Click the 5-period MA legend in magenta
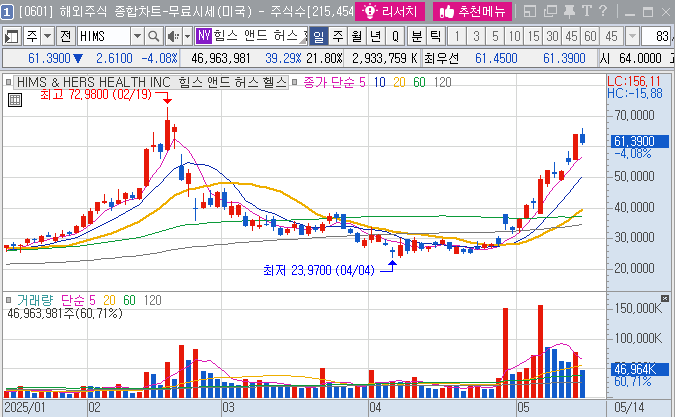Screen dimensions: 675x417 (x=362, y=82)
